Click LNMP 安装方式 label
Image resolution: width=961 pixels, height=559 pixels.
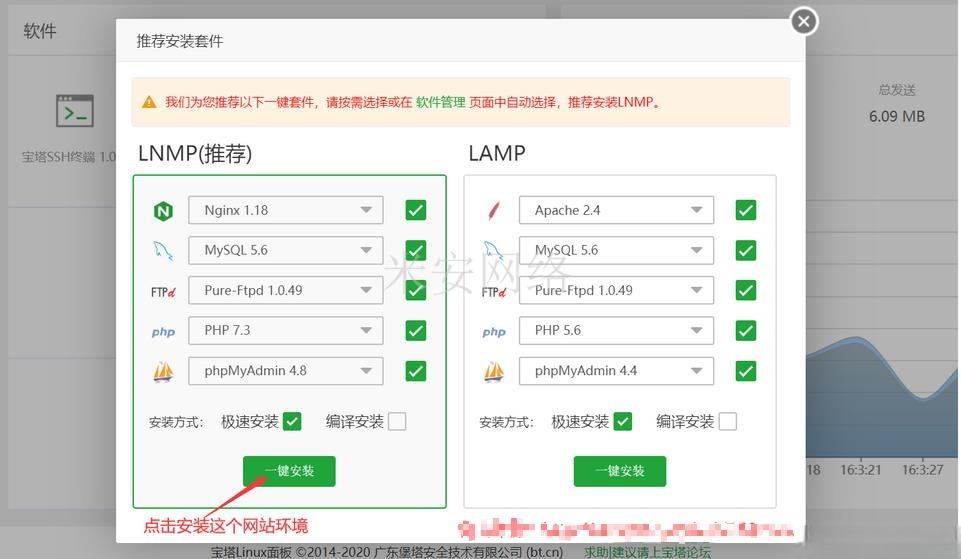(x=176, y=422)
